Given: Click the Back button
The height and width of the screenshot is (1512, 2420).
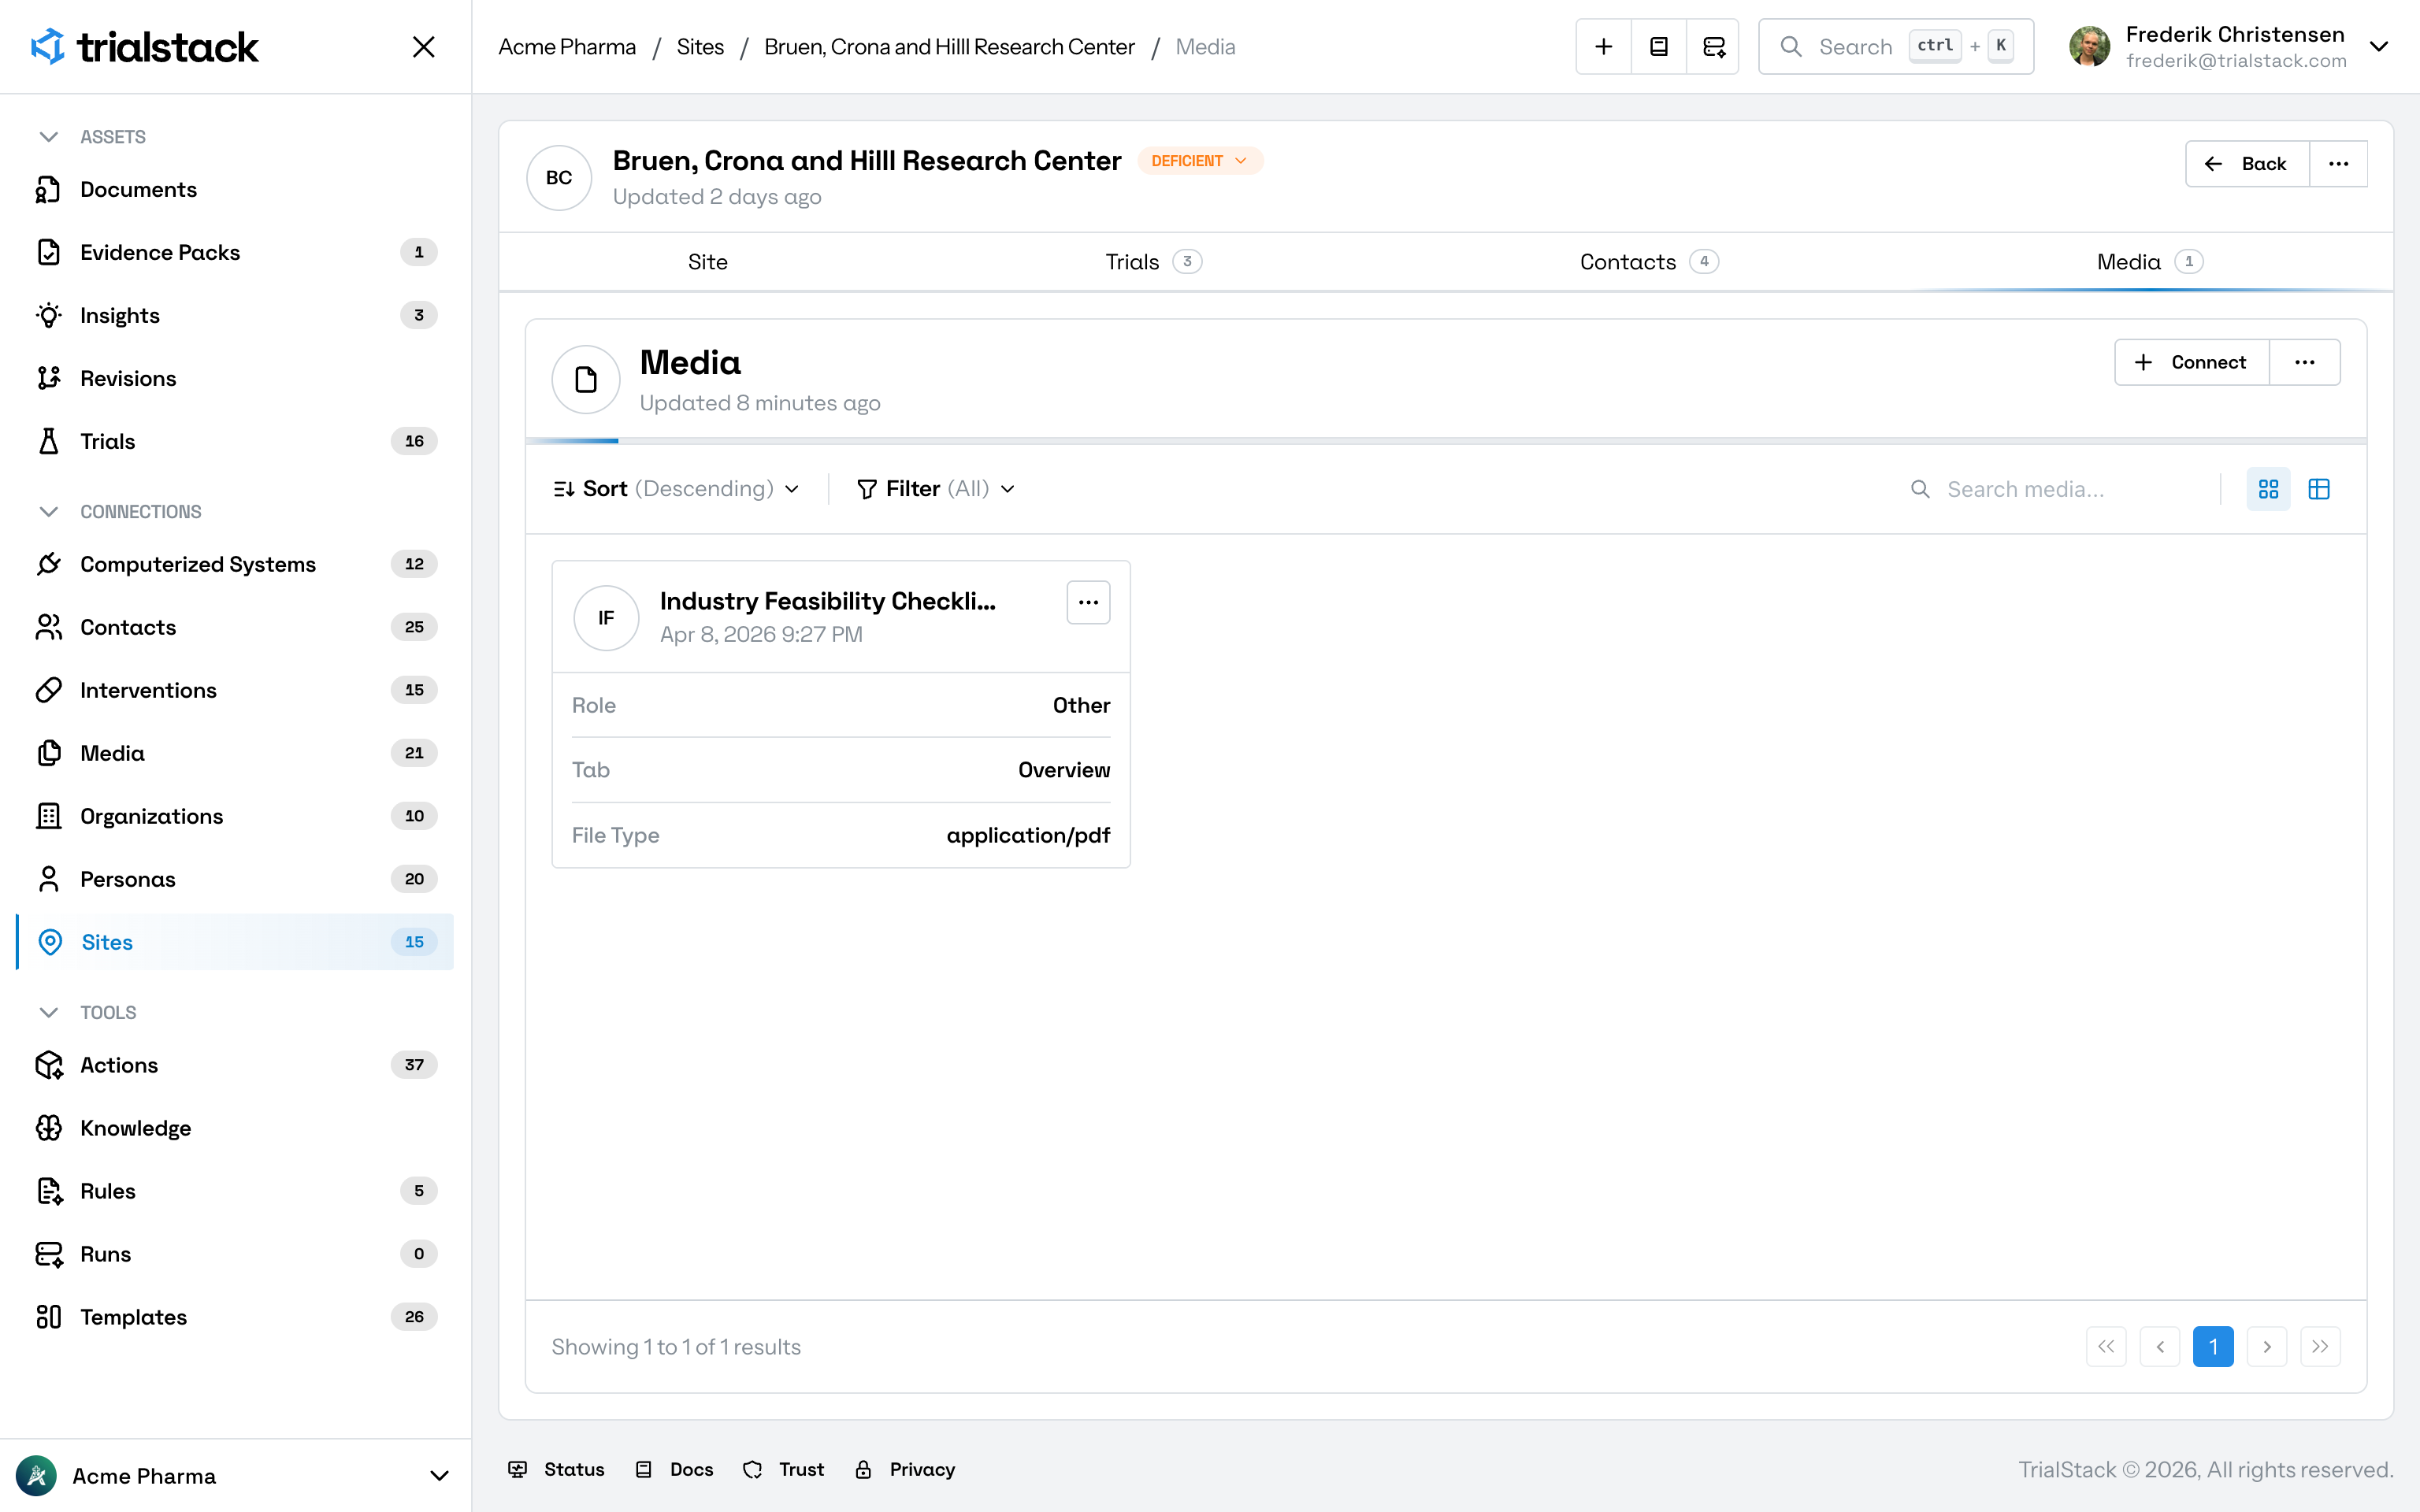Looking at the screenshot, I should coord(2247,164).
